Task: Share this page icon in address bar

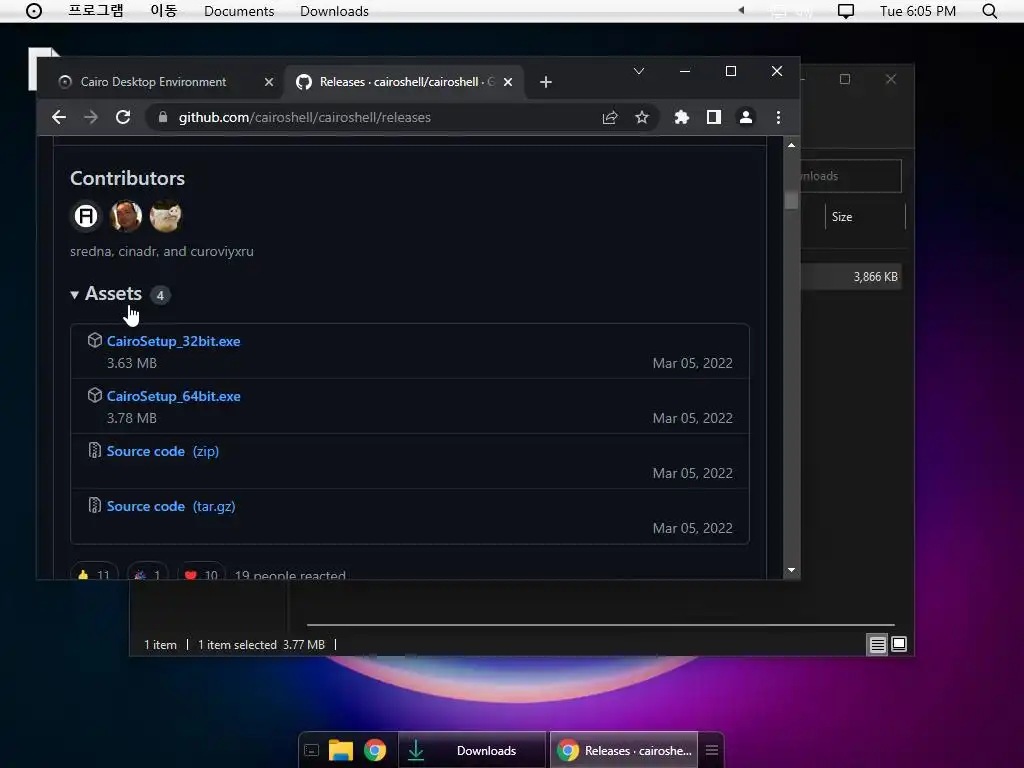Action: tap(610, 118)
